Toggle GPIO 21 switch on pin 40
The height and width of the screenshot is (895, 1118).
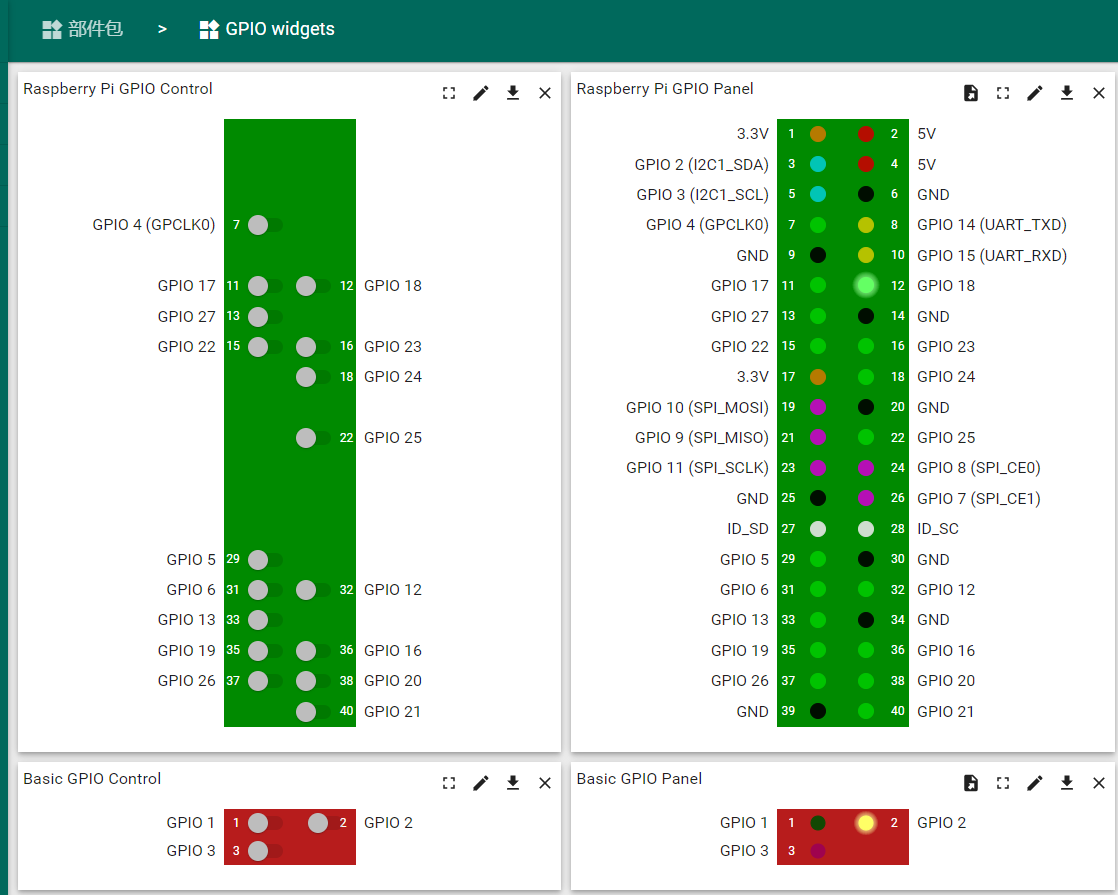click(313, 711)
